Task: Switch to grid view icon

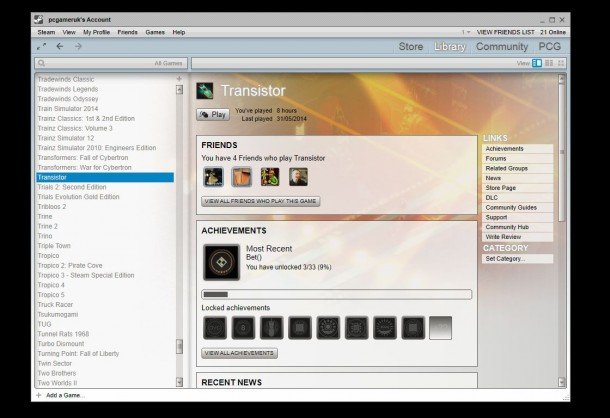Action: [x=561, y=63]
